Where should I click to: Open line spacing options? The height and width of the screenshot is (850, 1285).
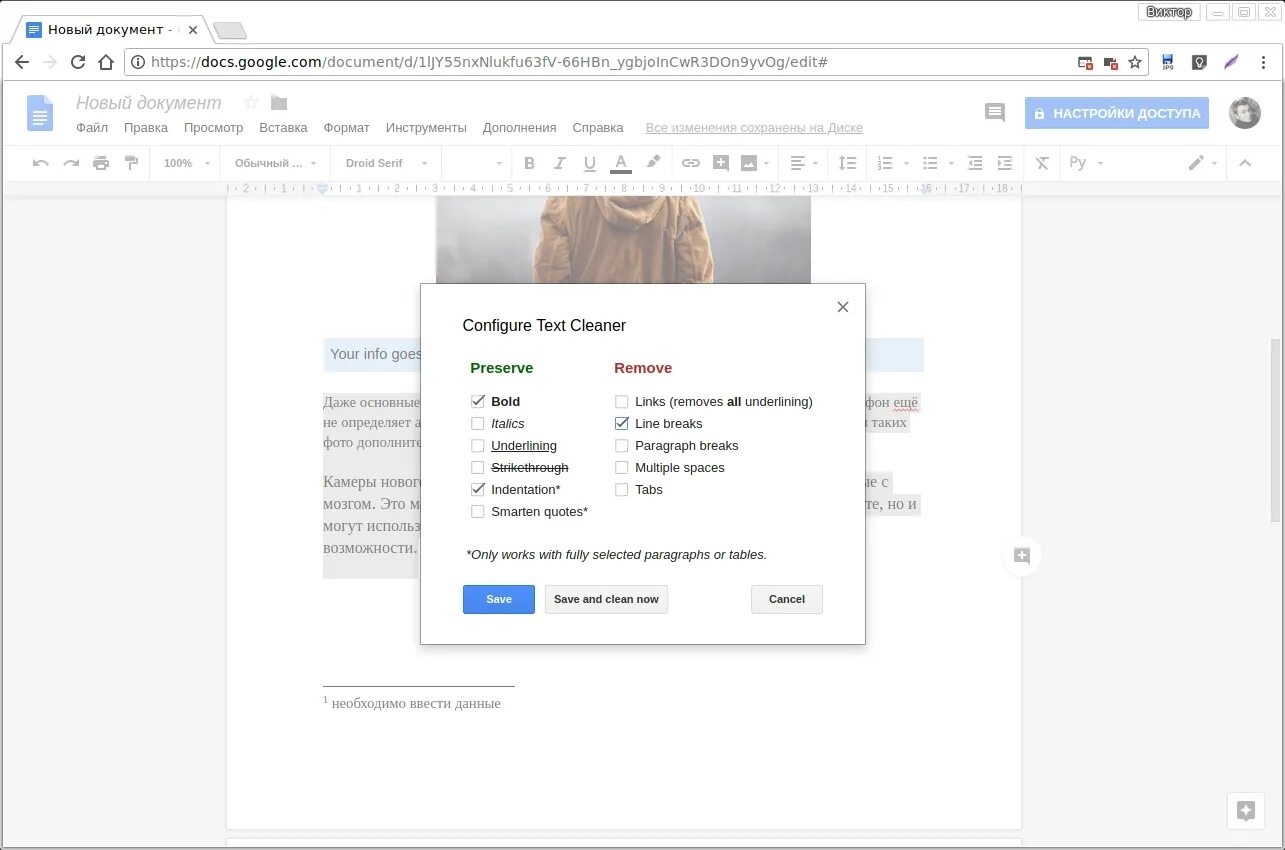coord(847,163)
